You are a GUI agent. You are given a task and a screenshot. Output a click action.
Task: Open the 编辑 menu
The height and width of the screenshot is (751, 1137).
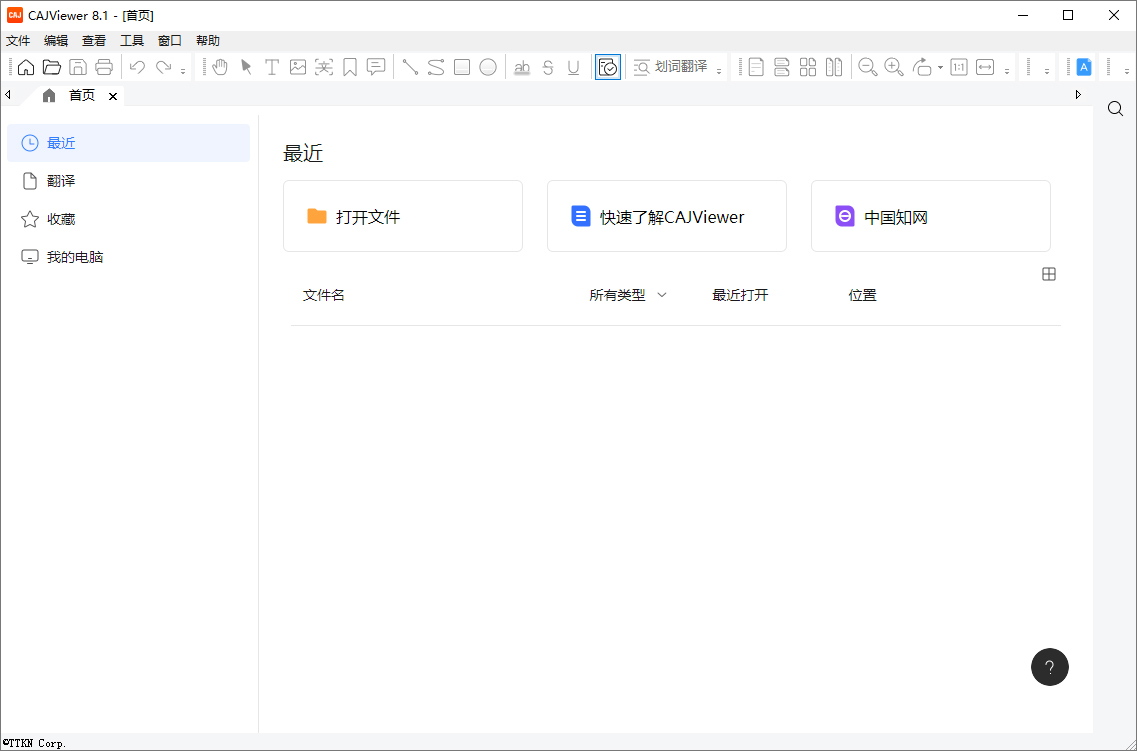point(56,41)
